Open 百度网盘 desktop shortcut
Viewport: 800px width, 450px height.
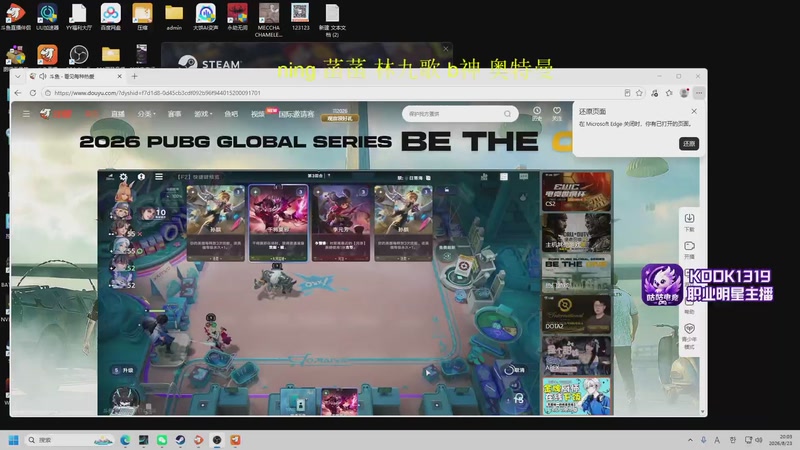[111, 17]
